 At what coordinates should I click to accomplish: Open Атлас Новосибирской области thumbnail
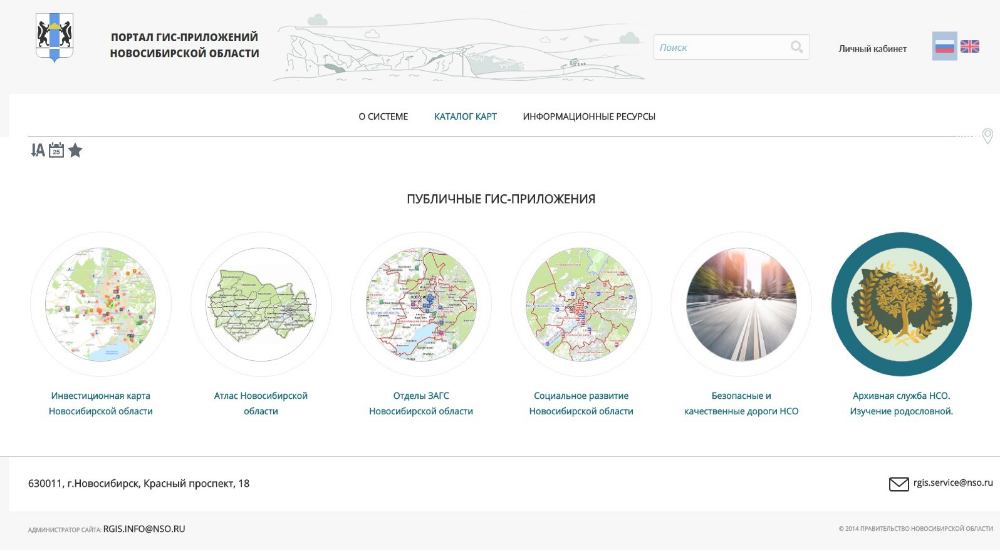tap(261, 303)
